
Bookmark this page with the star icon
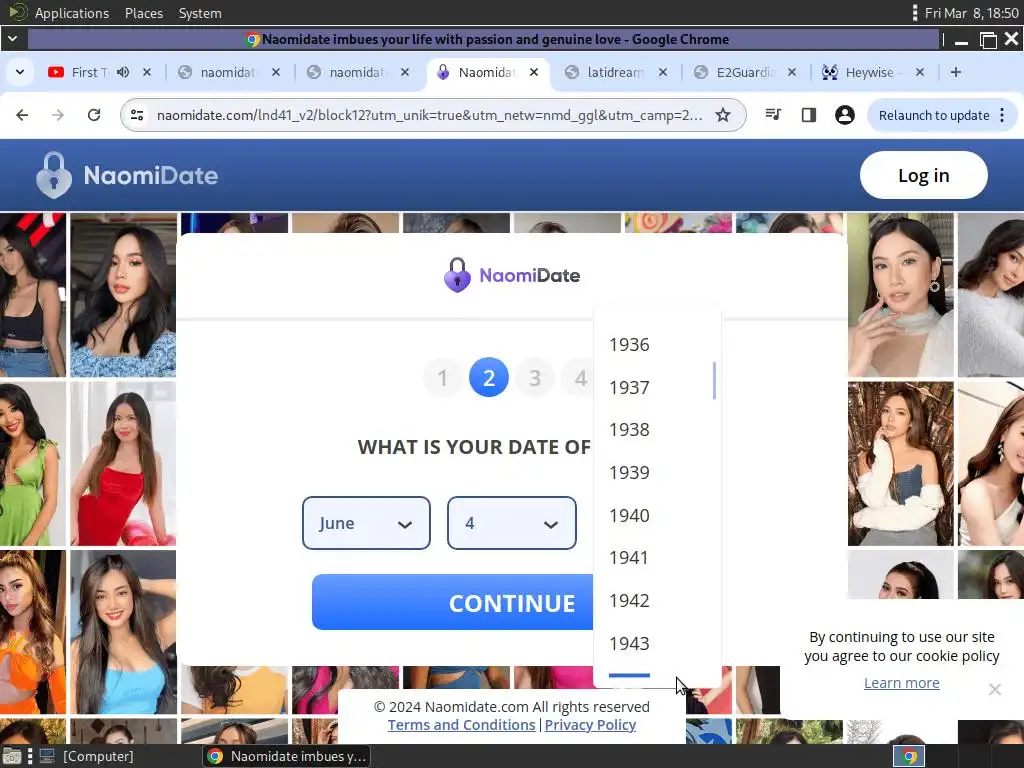(722, 115)
